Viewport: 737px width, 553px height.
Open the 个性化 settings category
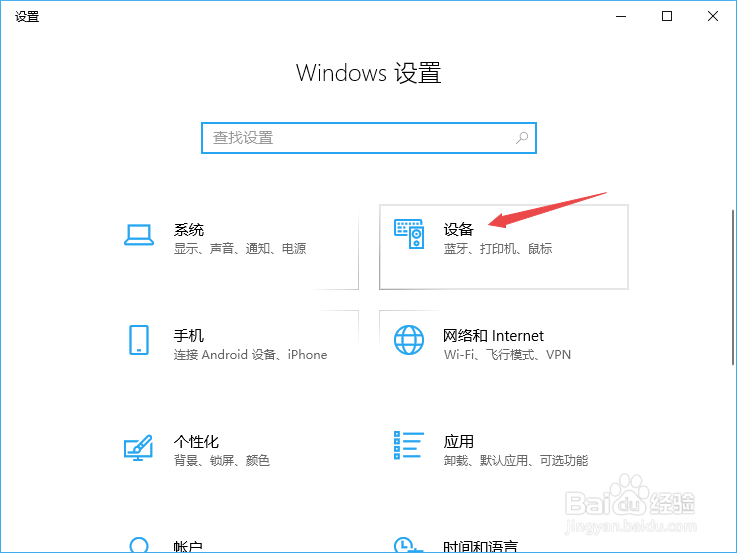234,459
